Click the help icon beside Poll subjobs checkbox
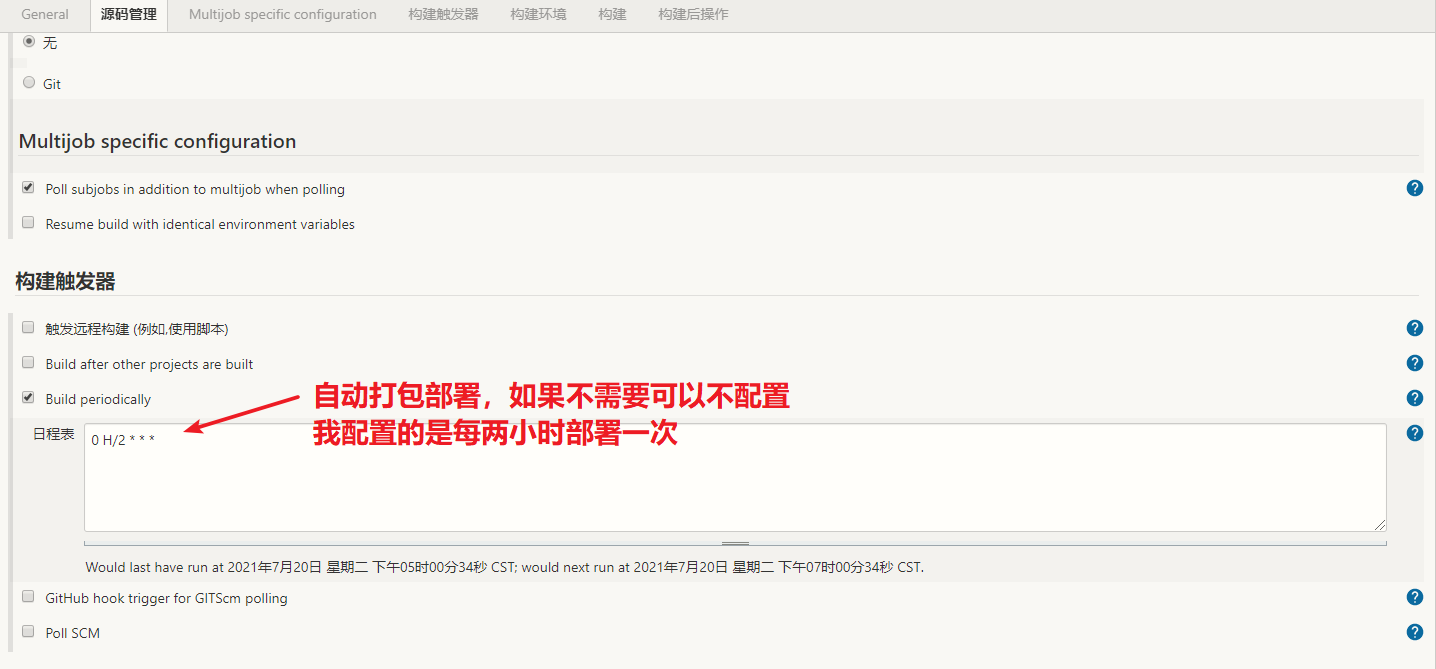Viewport: 1436px width, 669px height. (x=1414, y=187)
